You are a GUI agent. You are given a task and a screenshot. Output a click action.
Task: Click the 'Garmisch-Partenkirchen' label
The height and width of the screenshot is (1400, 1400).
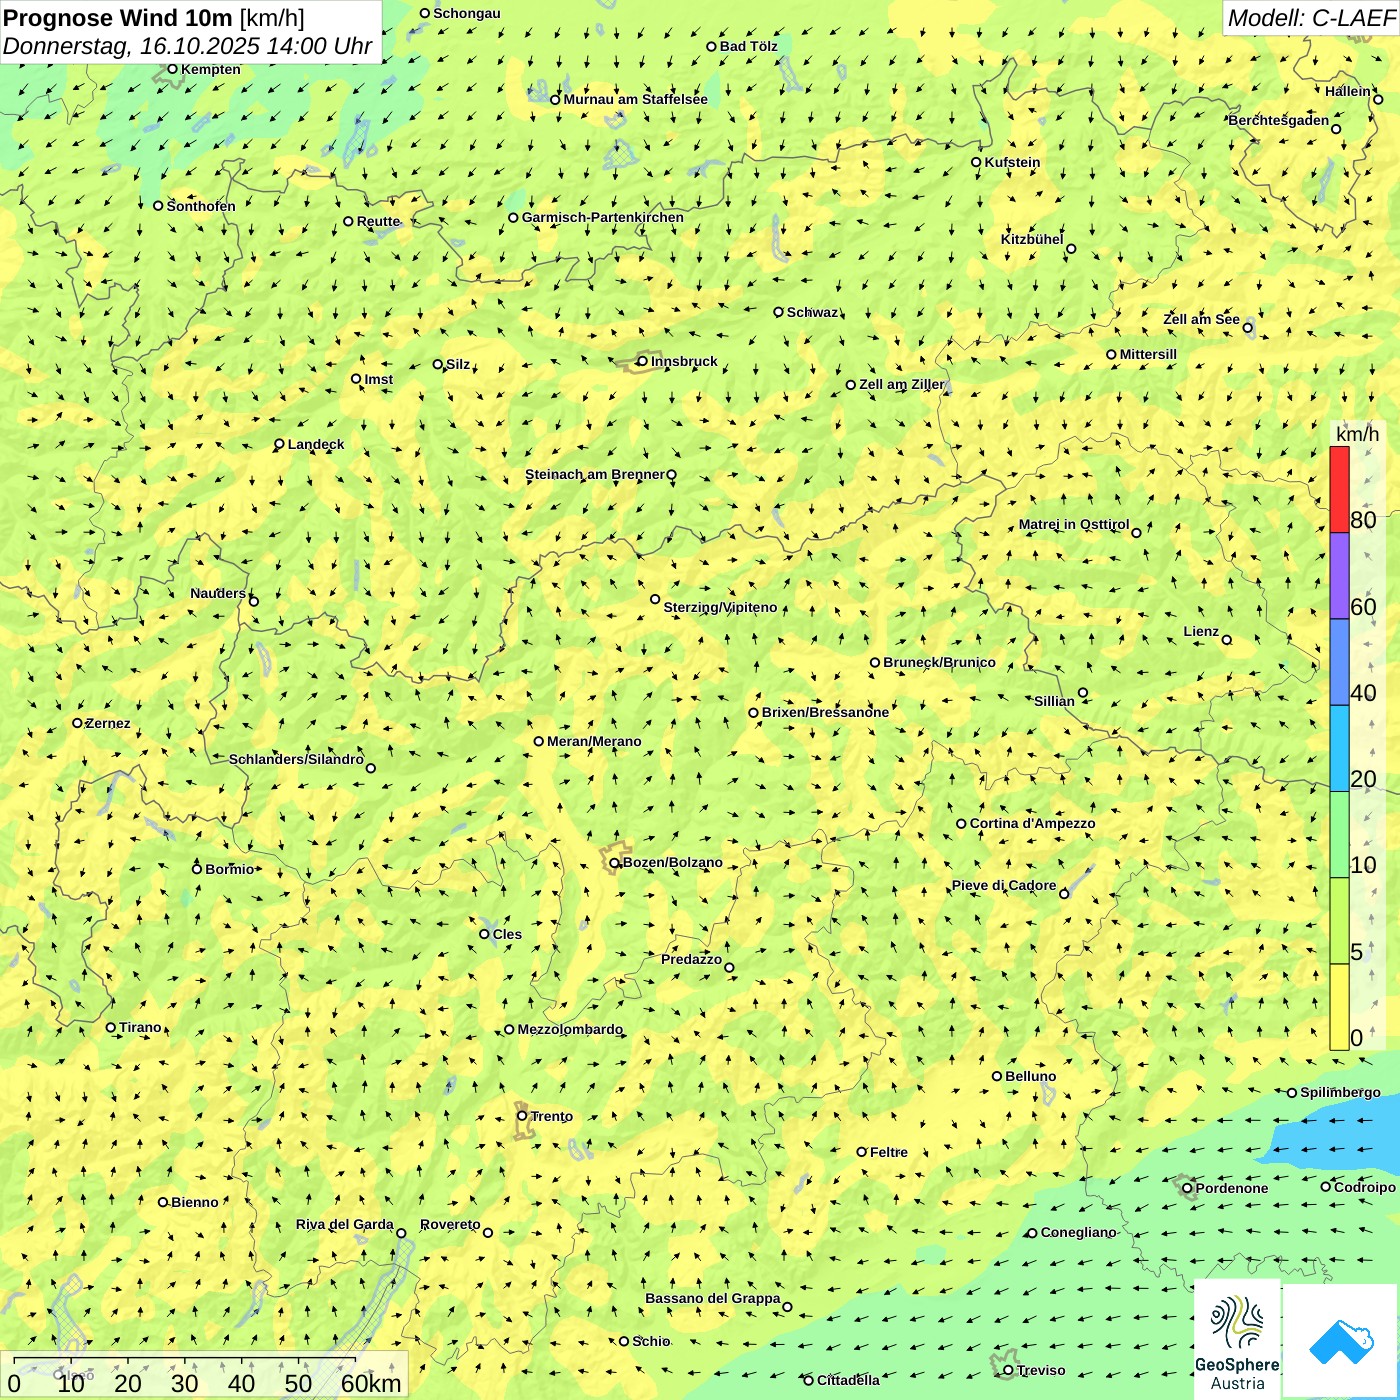tap(603, 217)
